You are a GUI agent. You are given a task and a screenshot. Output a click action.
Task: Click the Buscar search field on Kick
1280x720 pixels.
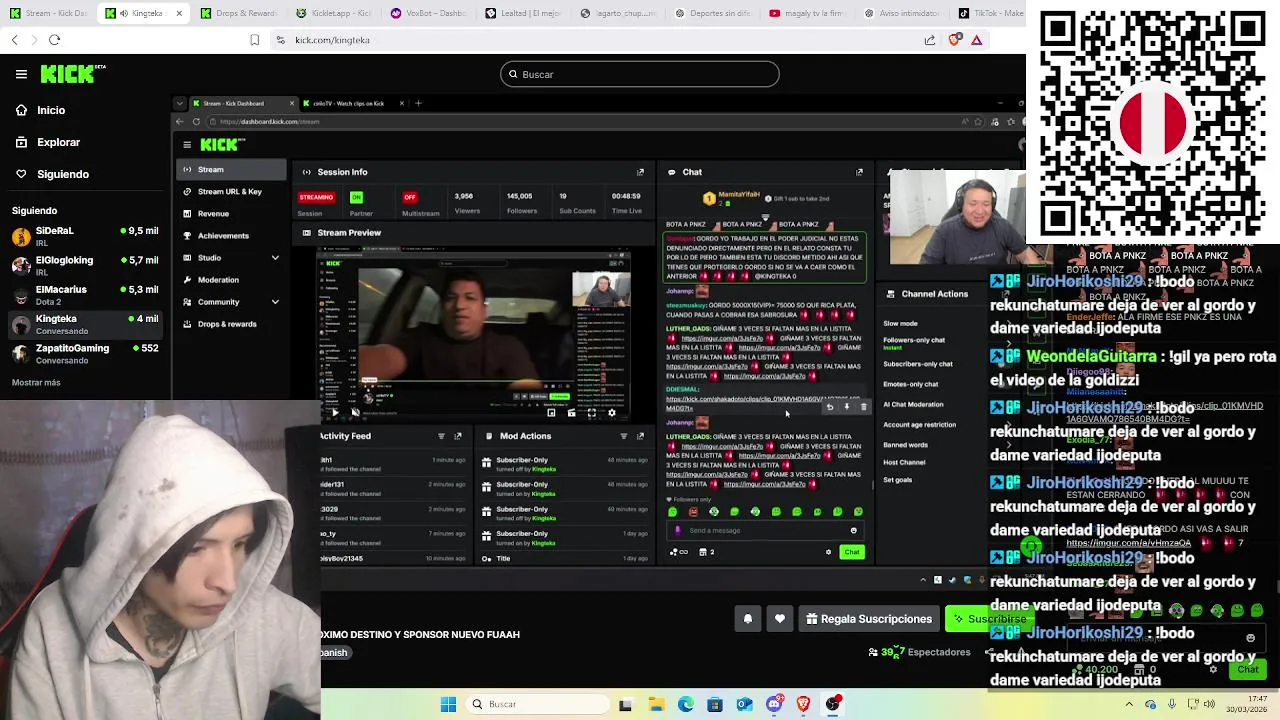(640, 74)
